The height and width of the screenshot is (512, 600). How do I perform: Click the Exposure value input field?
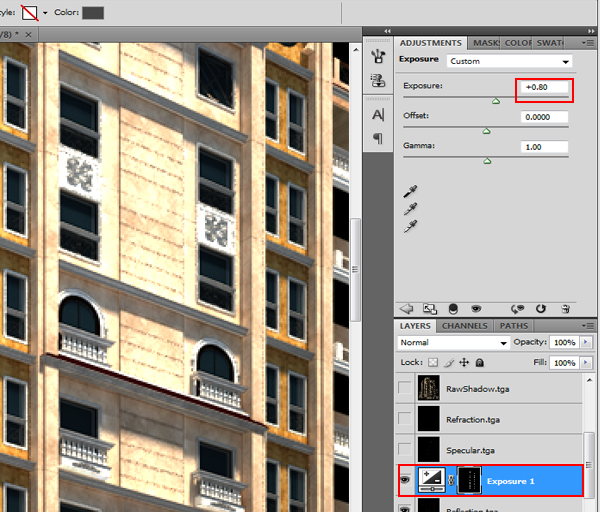545,88
